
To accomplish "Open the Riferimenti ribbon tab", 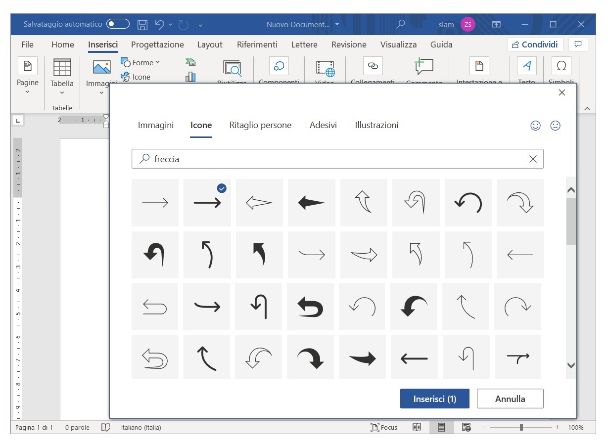I will click(257, 44).
